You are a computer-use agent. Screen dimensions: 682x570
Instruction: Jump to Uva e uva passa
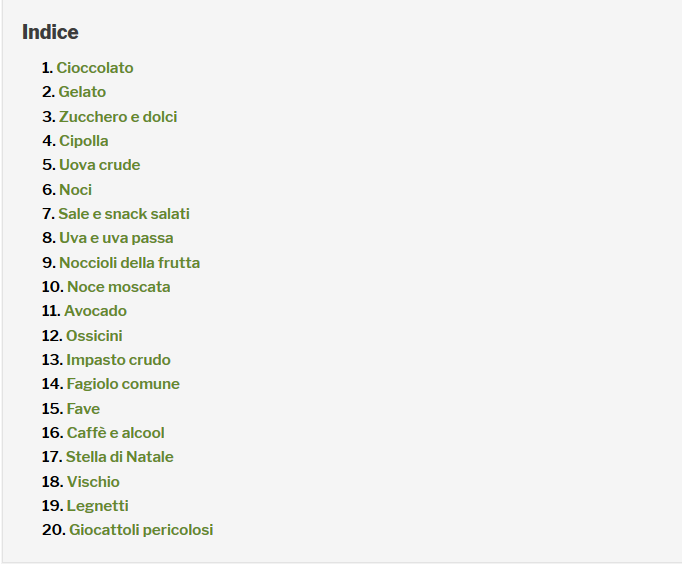pos(116,238)
